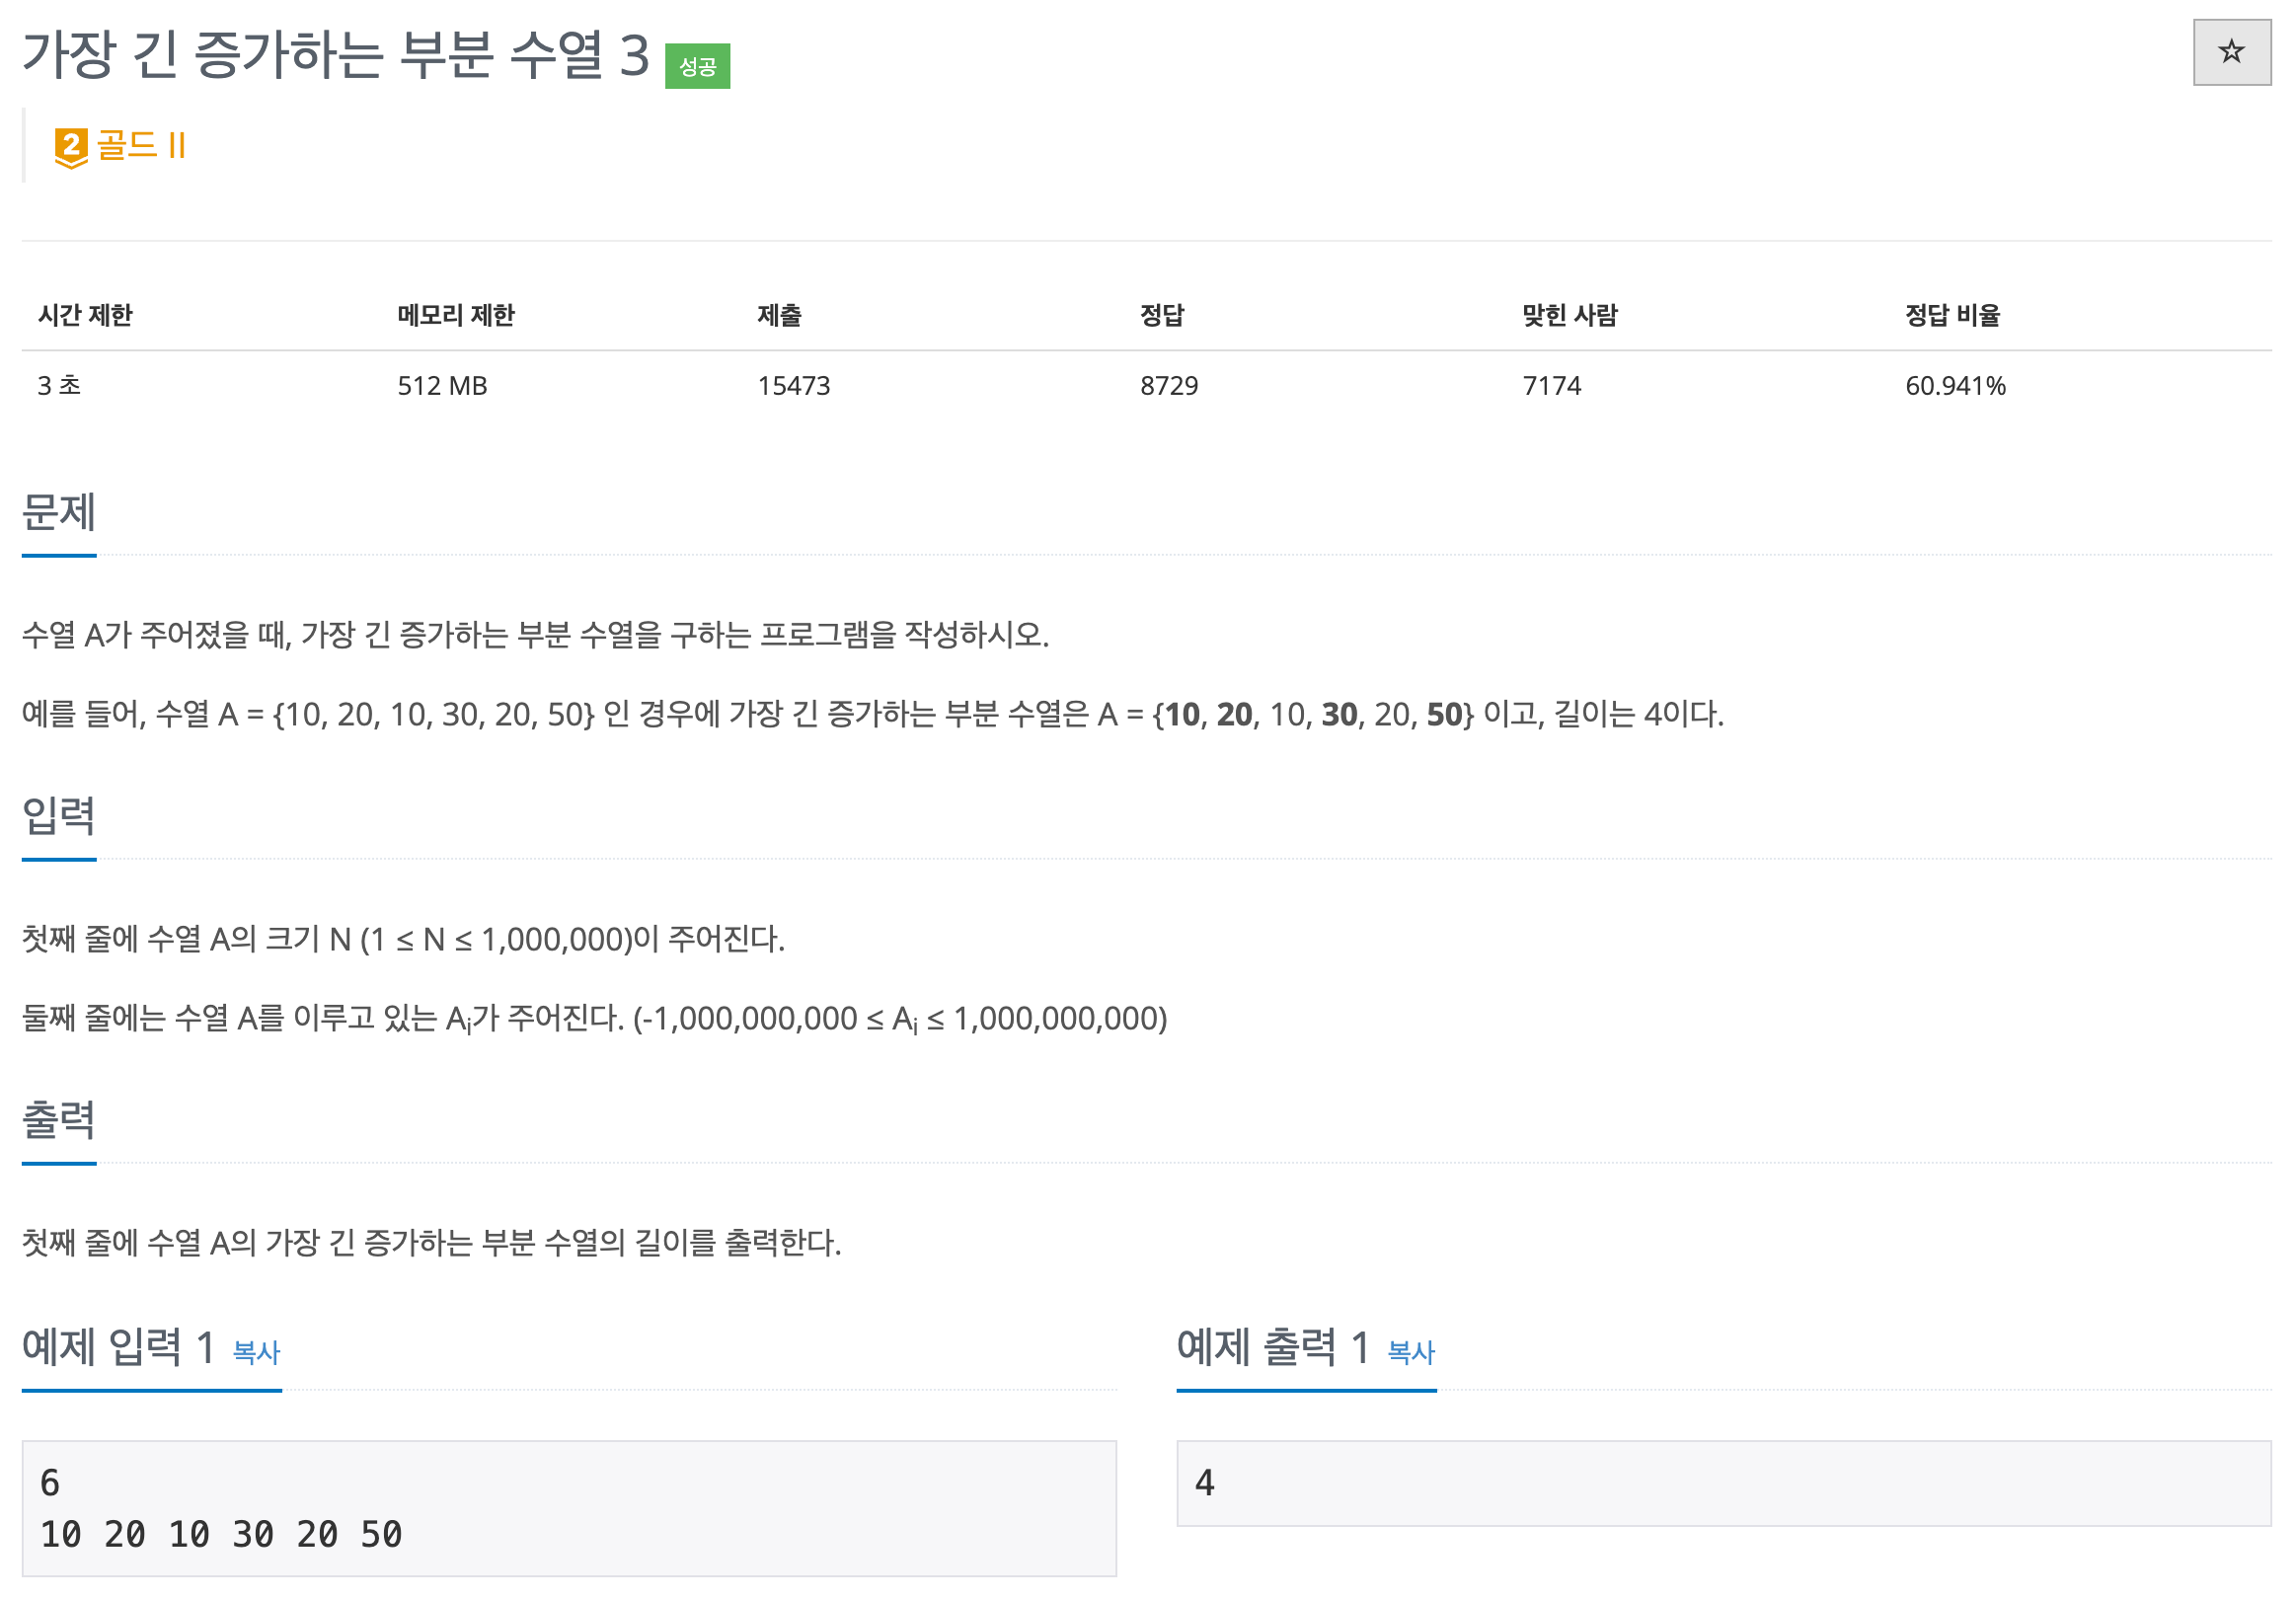Click the star favorite button
2296x1599 pixels.
tap(2230, 52)
